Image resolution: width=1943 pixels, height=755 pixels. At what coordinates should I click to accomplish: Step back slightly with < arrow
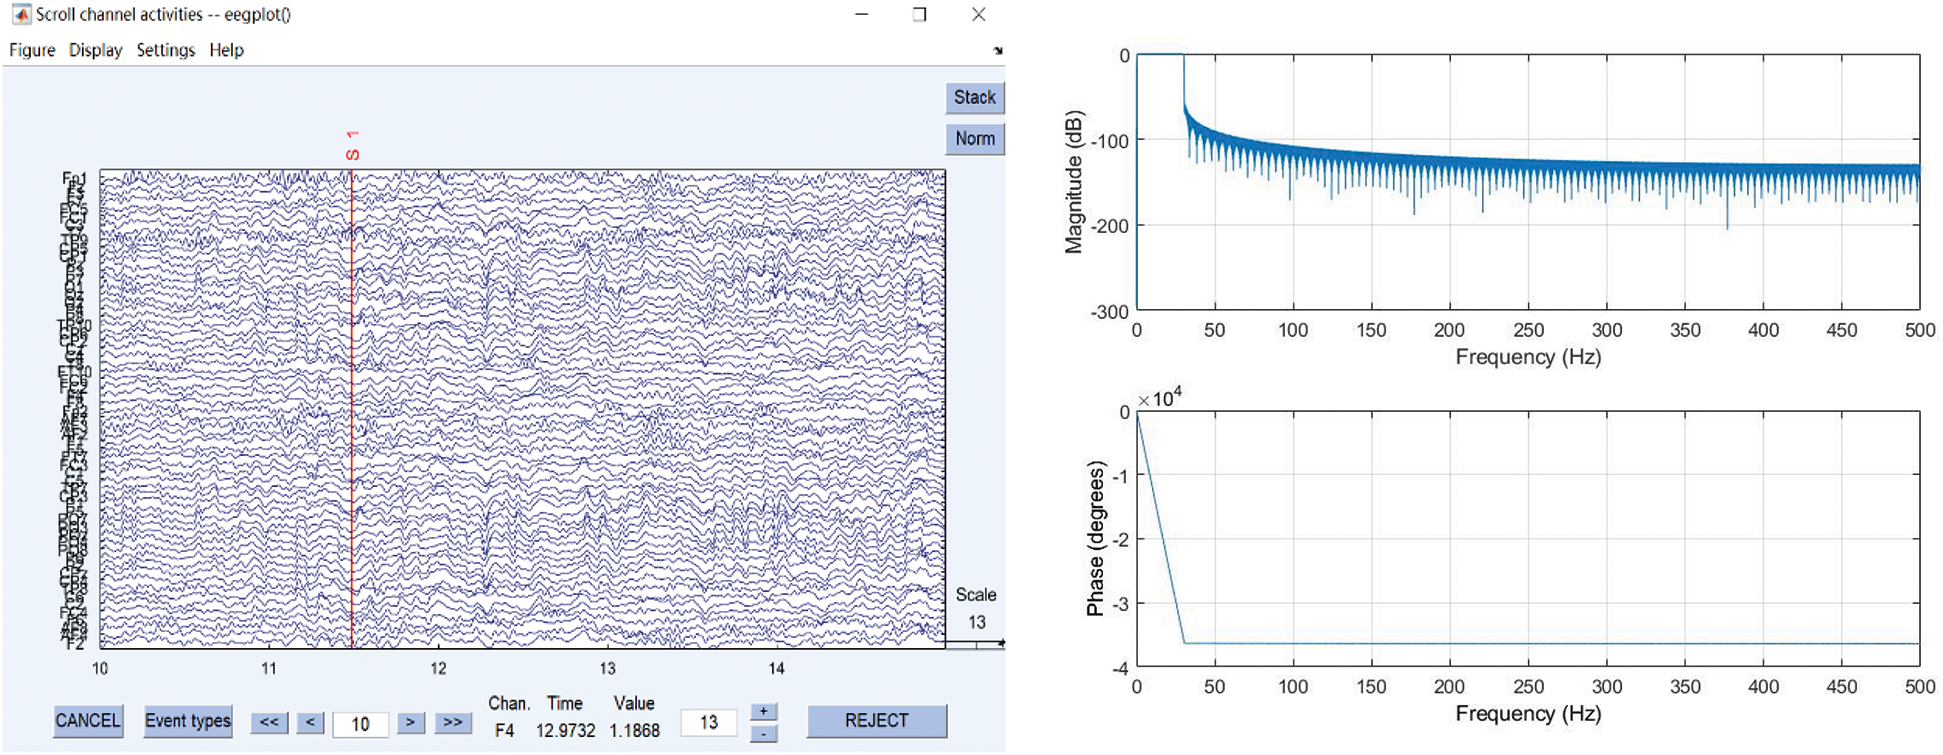click(x=310, y=722)
